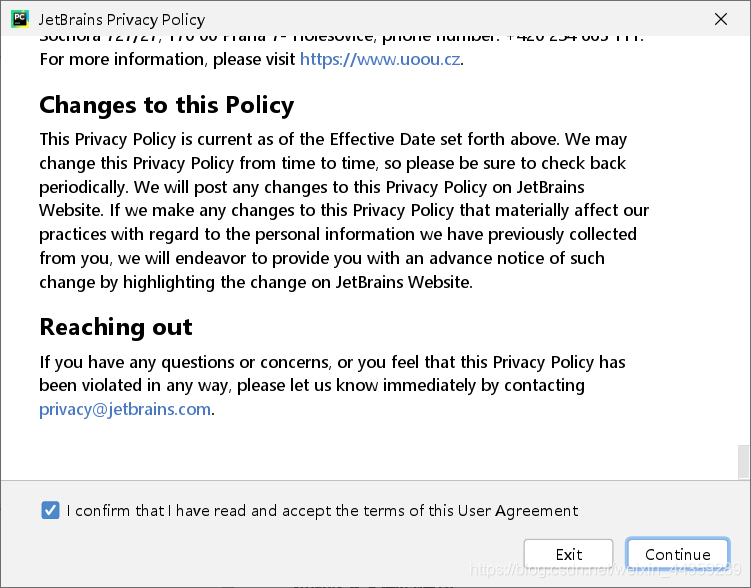Viewport: 751px width, 588px height.
Task: Click the Continue button
Action: (x=678, y=554)
